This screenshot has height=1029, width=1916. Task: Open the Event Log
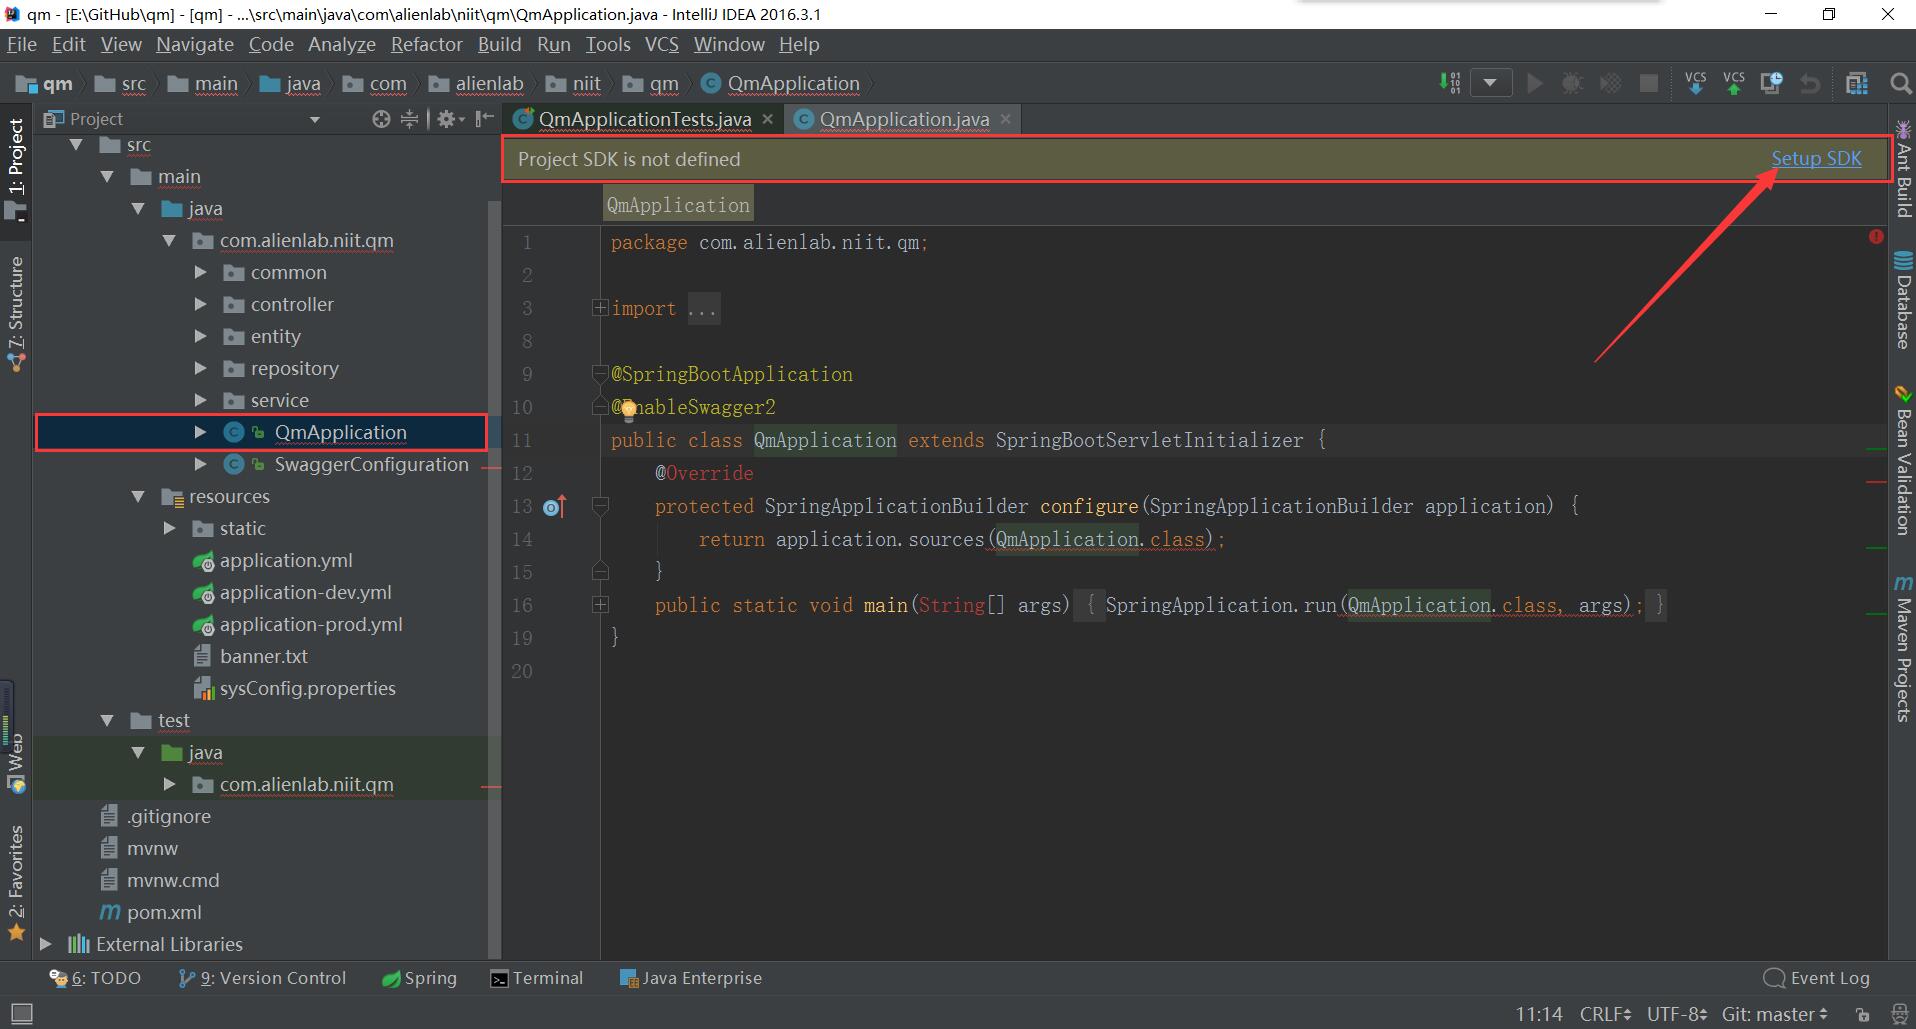pyautogui.click(x=1817, y=978)
